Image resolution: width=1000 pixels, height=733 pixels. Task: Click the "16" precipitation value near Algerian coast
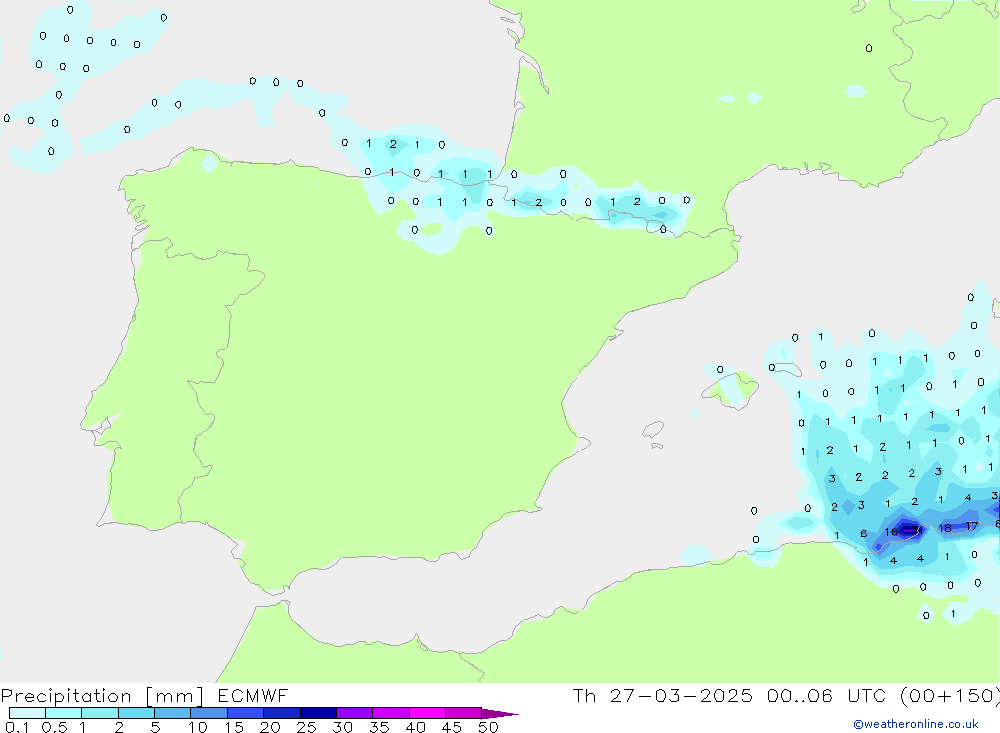tap(891, 531)
